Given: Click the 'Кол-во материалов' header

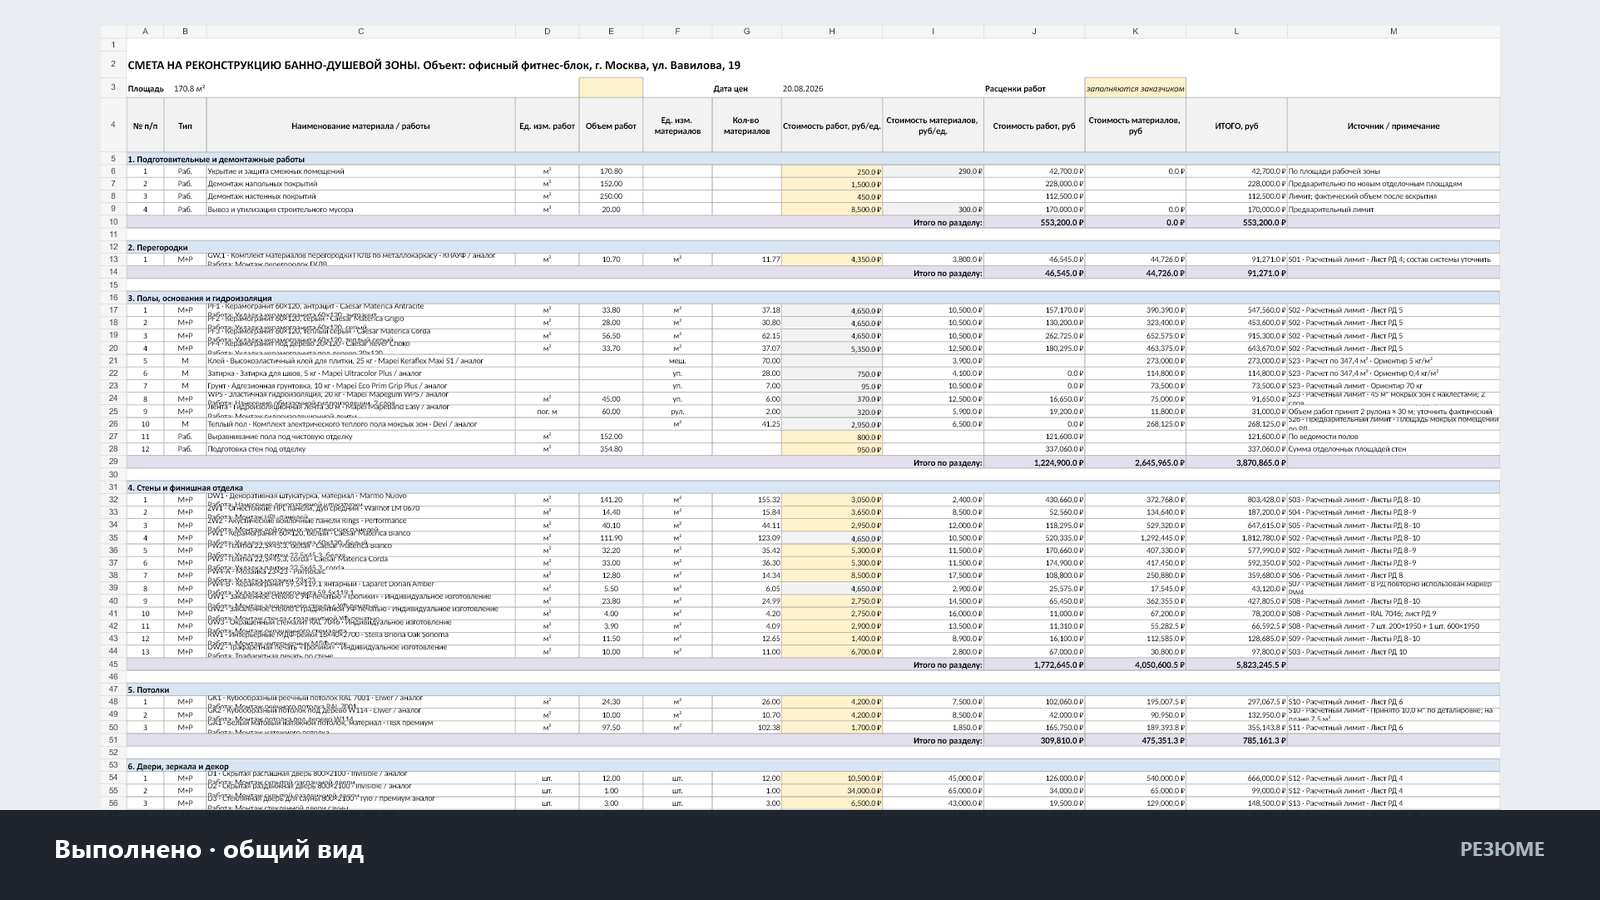Looking at the screenshot, I should [x=747, y=126].
